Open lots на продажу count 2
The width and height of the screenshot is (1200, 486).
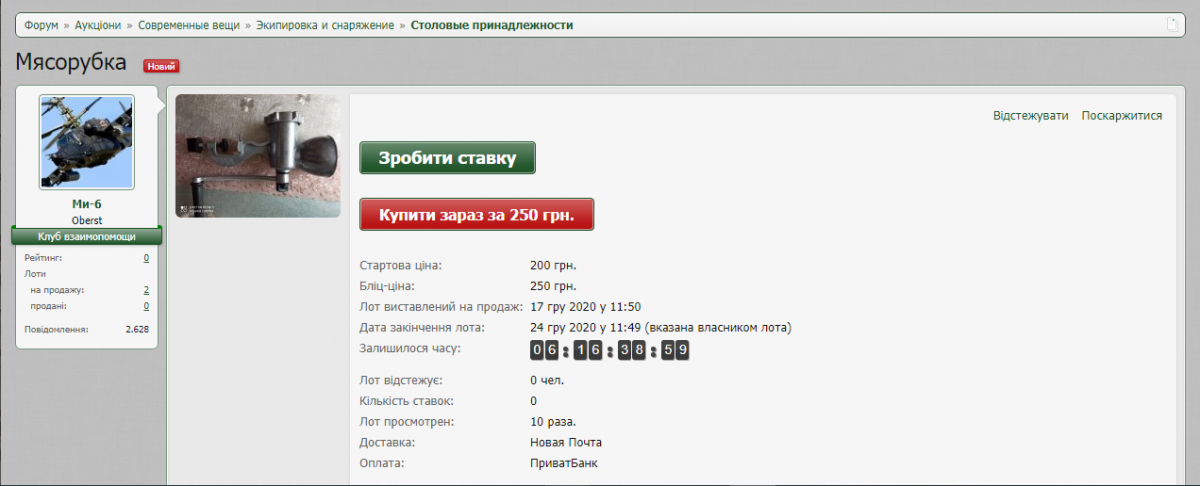point(146,290)
